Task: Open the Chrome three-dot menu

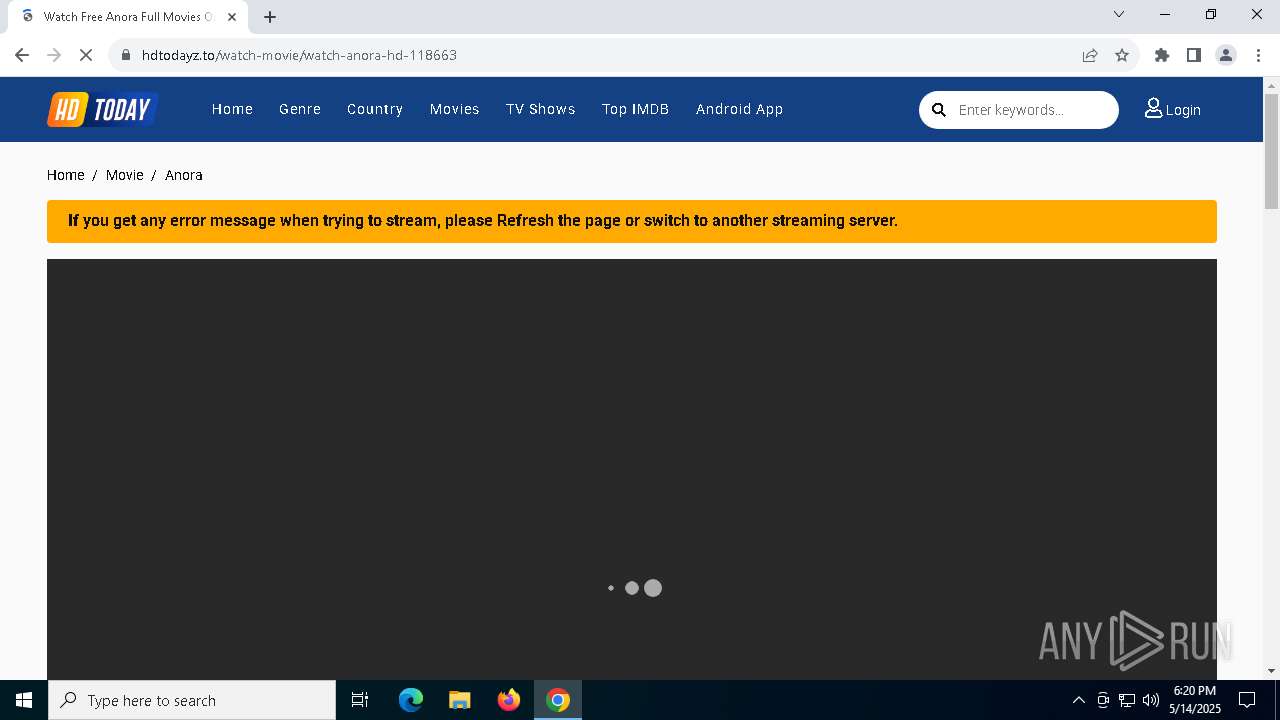Action: [1258, 55]
